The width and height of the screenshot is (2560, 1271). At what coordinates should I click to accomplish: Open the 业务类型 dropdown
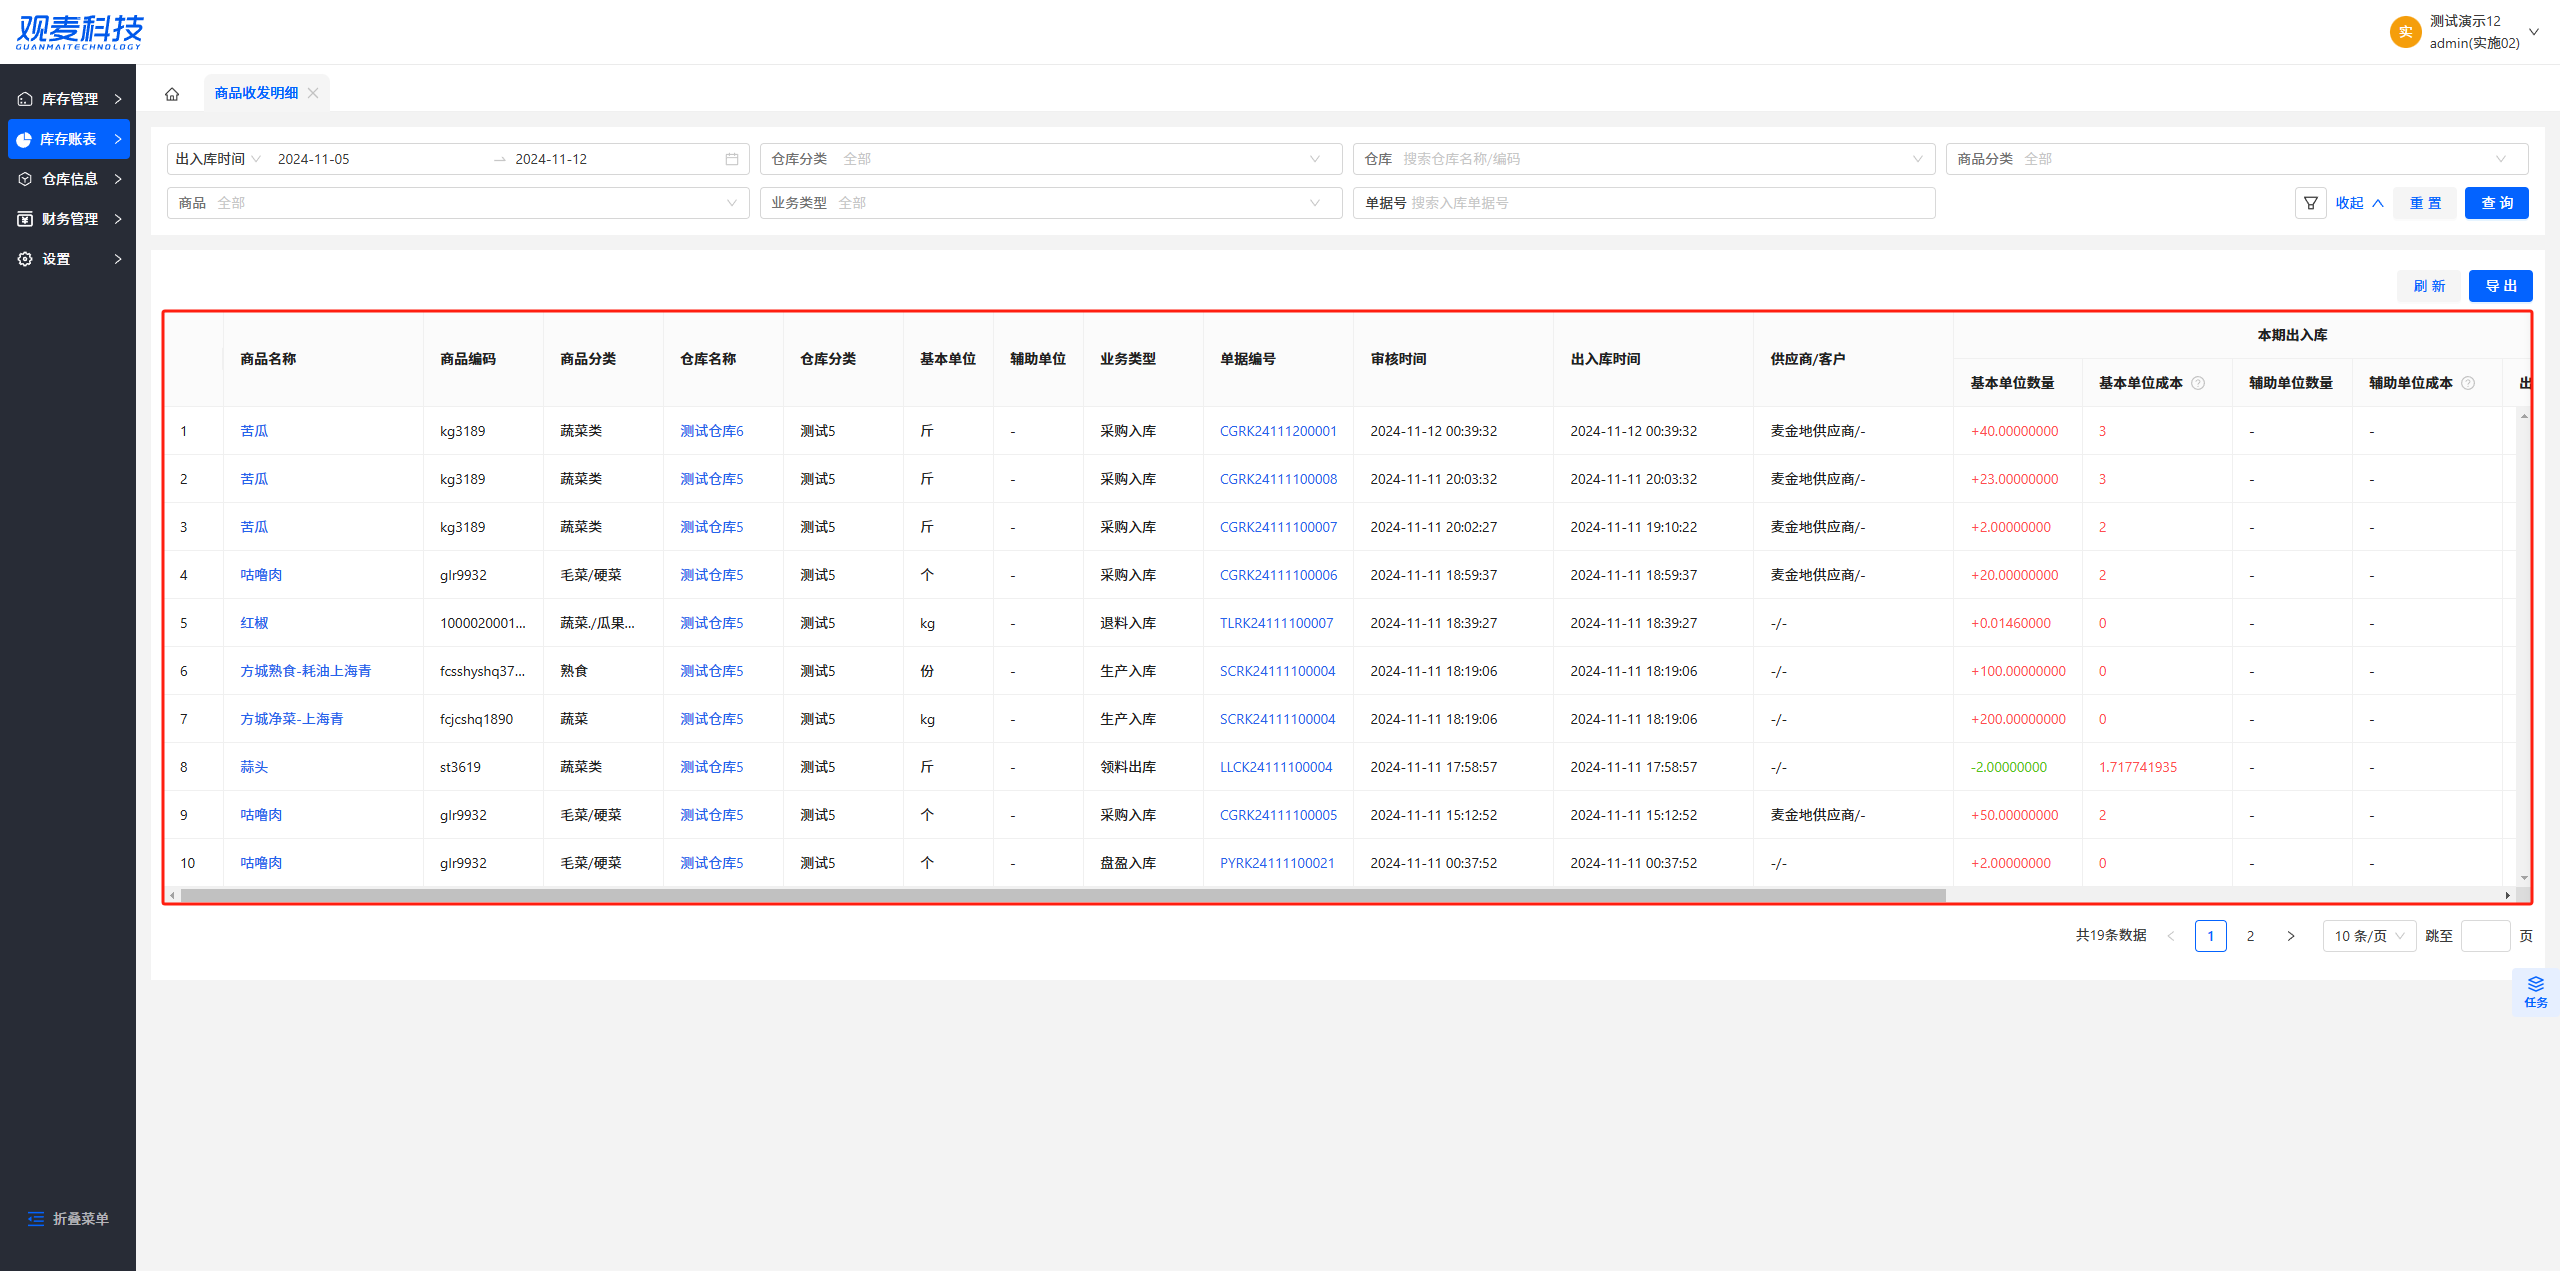[x=1050, y=203]
